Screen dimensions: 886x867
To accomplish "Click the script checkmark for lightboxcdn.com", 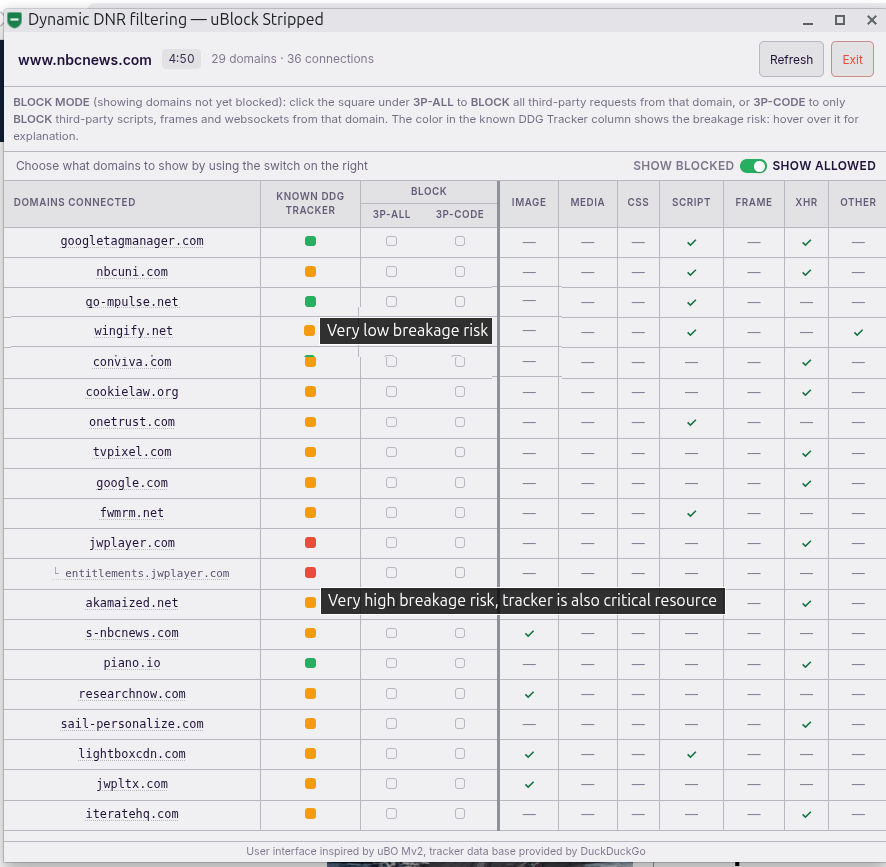I will [692, 755].
